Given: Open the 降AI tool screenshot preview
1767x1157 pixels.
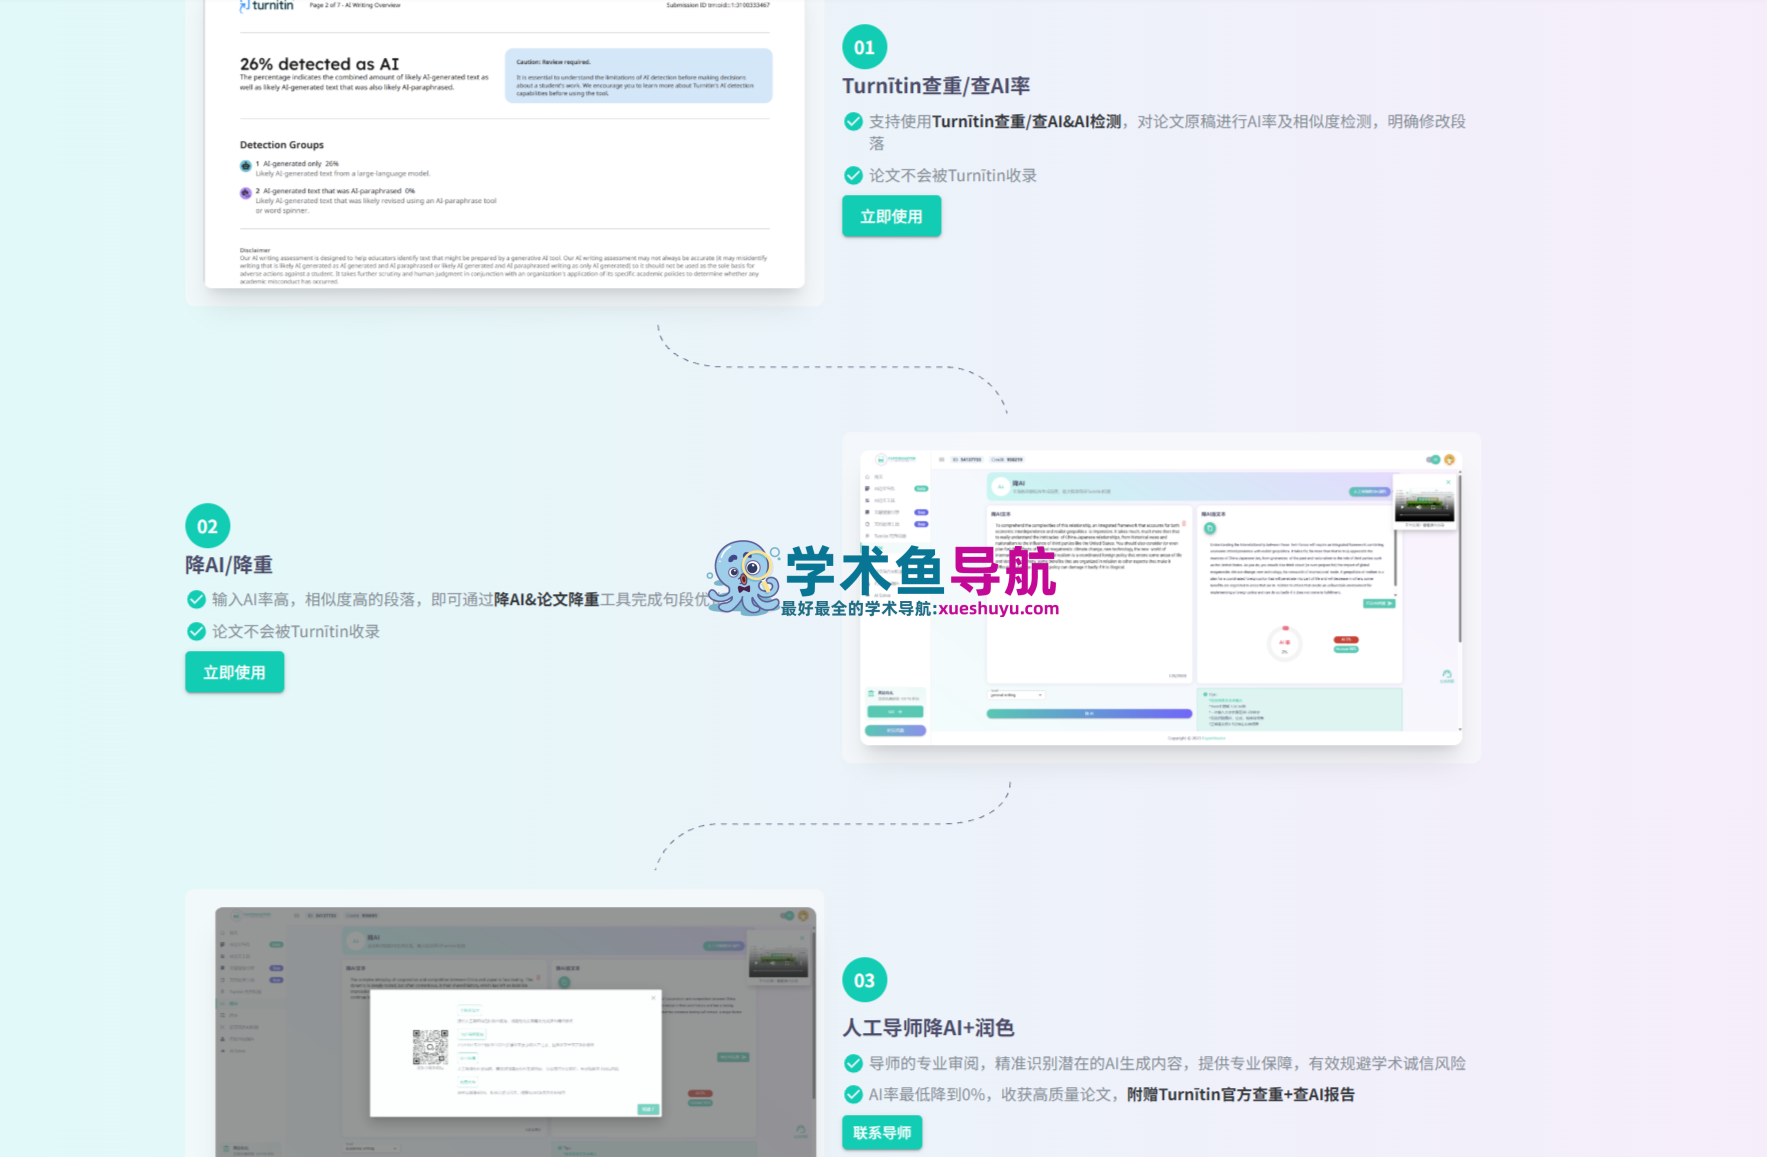Looking at the screenshot, I should [x=1161, y=597].
